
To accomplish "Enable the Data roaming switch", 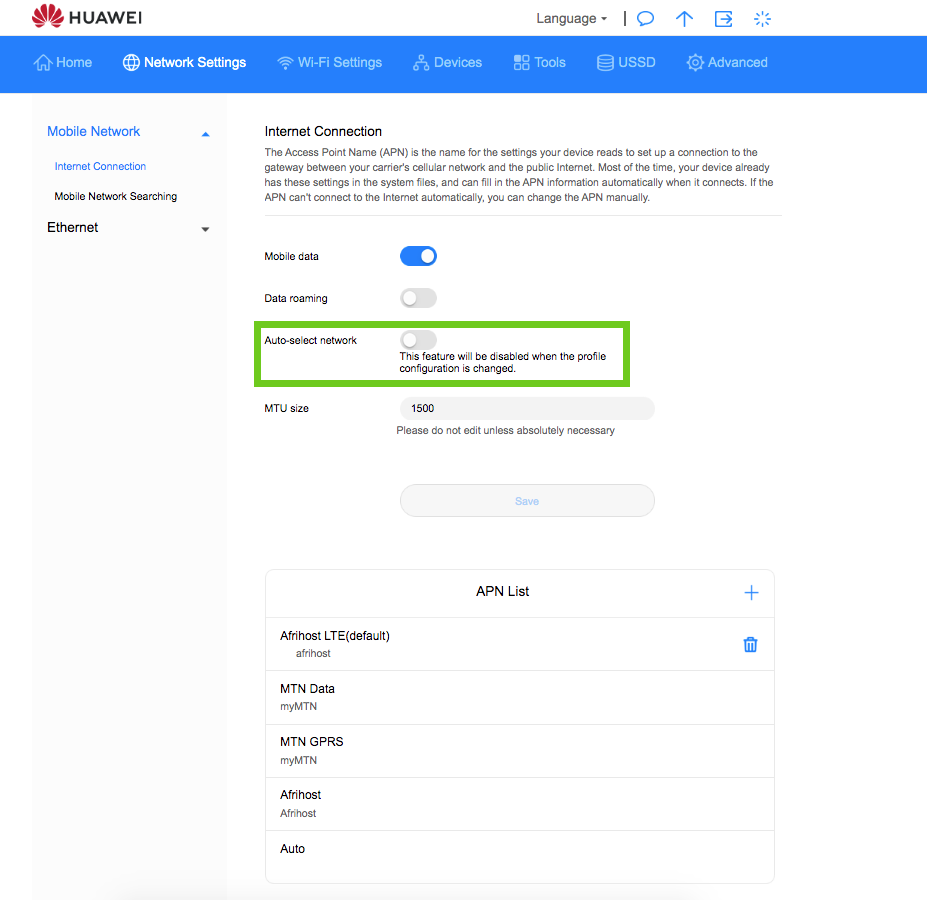I will pyautogui.click(x=418, y=298).
